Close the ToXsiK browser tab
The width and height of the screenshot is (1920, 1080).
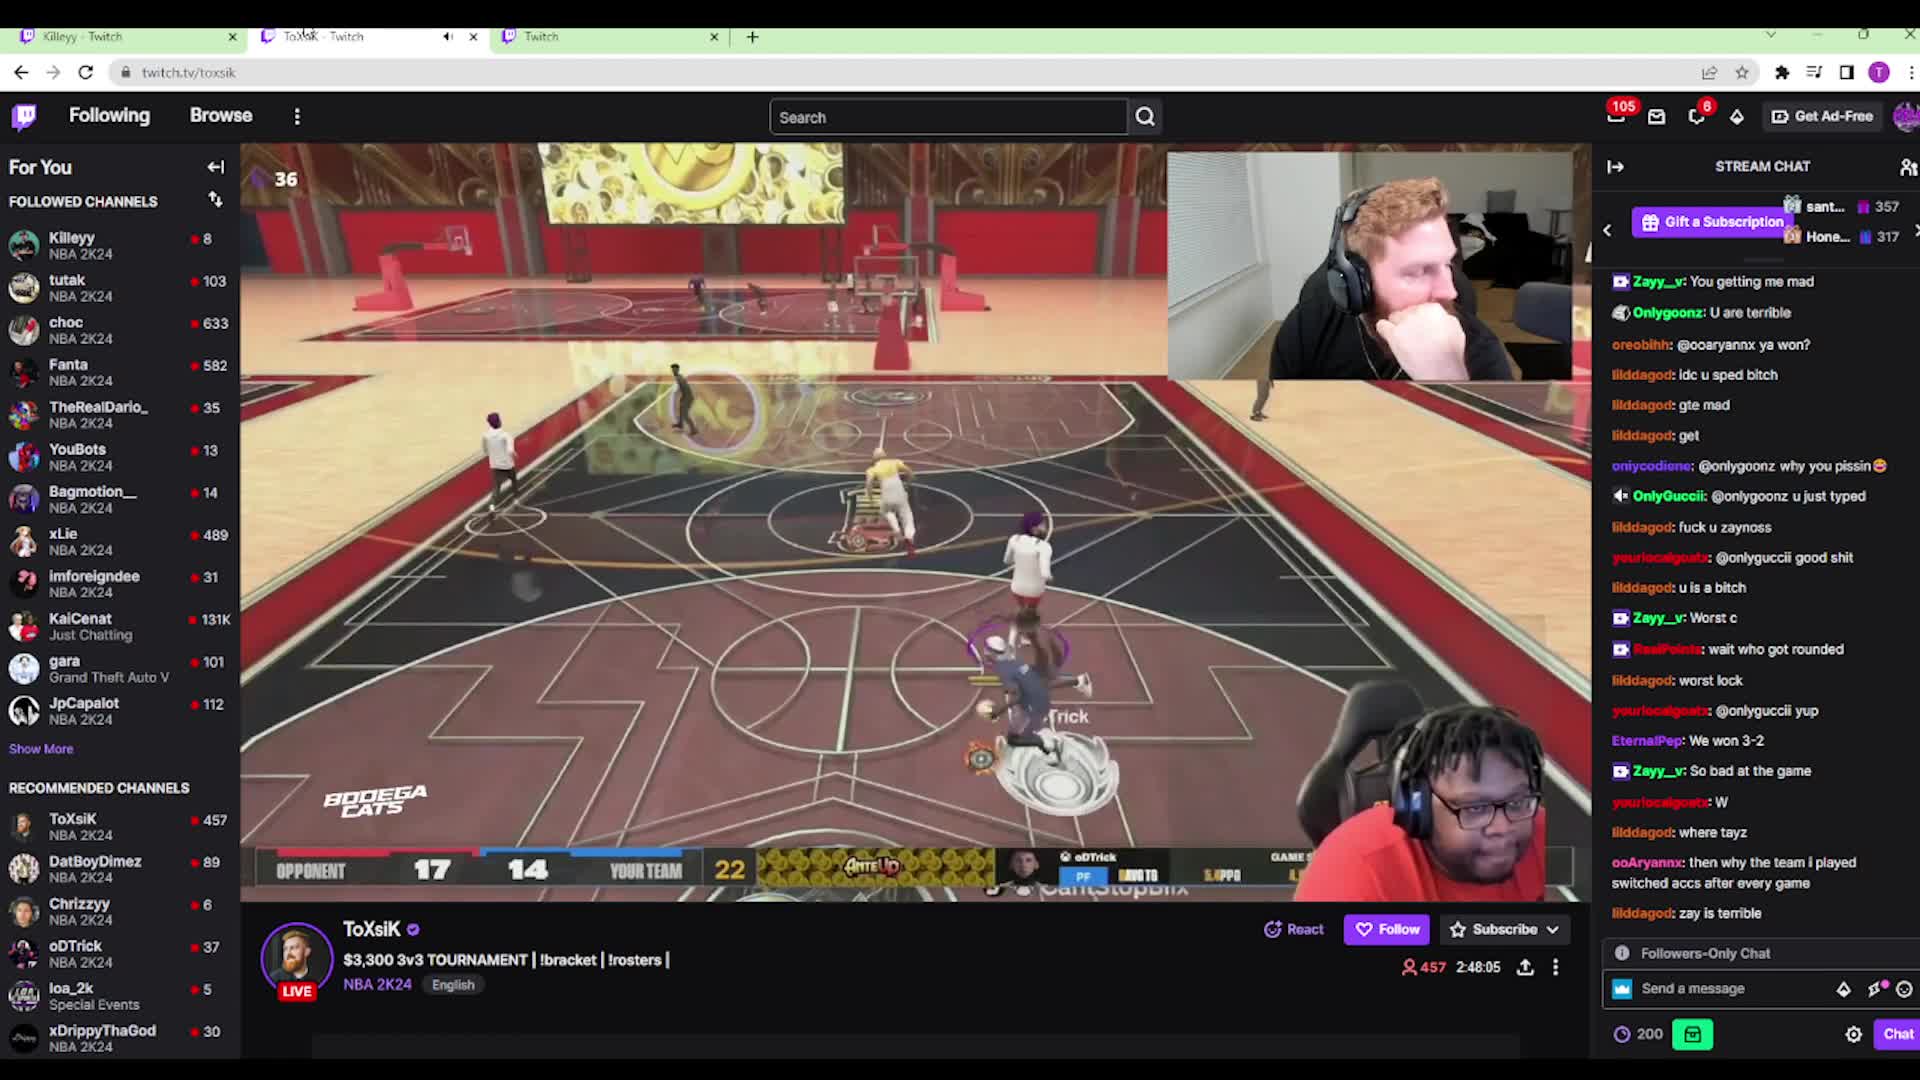(x=473, y=36)
